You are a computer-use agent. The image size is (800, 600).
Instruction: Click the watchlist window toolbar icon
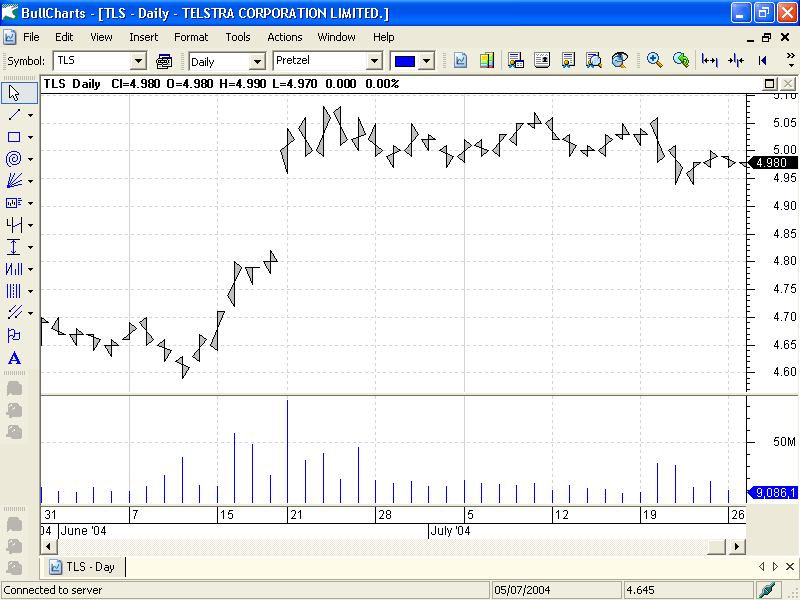[x=516, y=60]
